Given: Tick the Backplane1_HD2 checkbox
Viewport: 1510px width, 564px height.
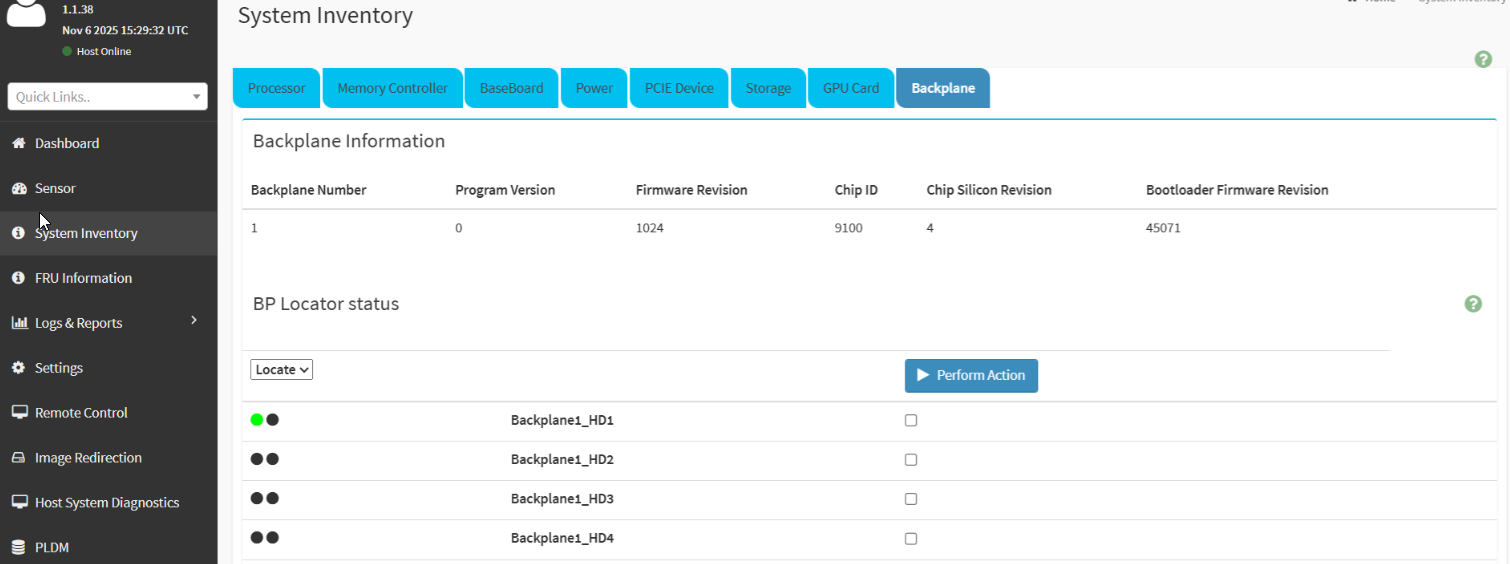Looking at the screenshot, I should pos(911,460).
